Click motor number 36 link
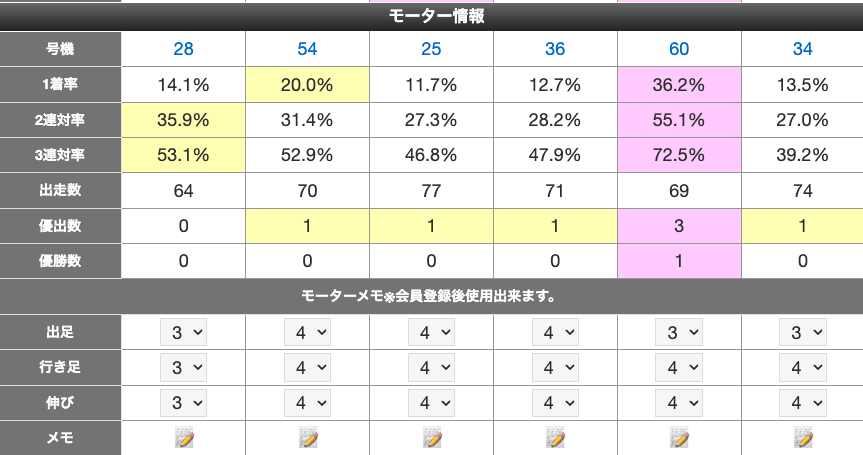The height and width of the screenshot is (455, 863). coord(555,49)
